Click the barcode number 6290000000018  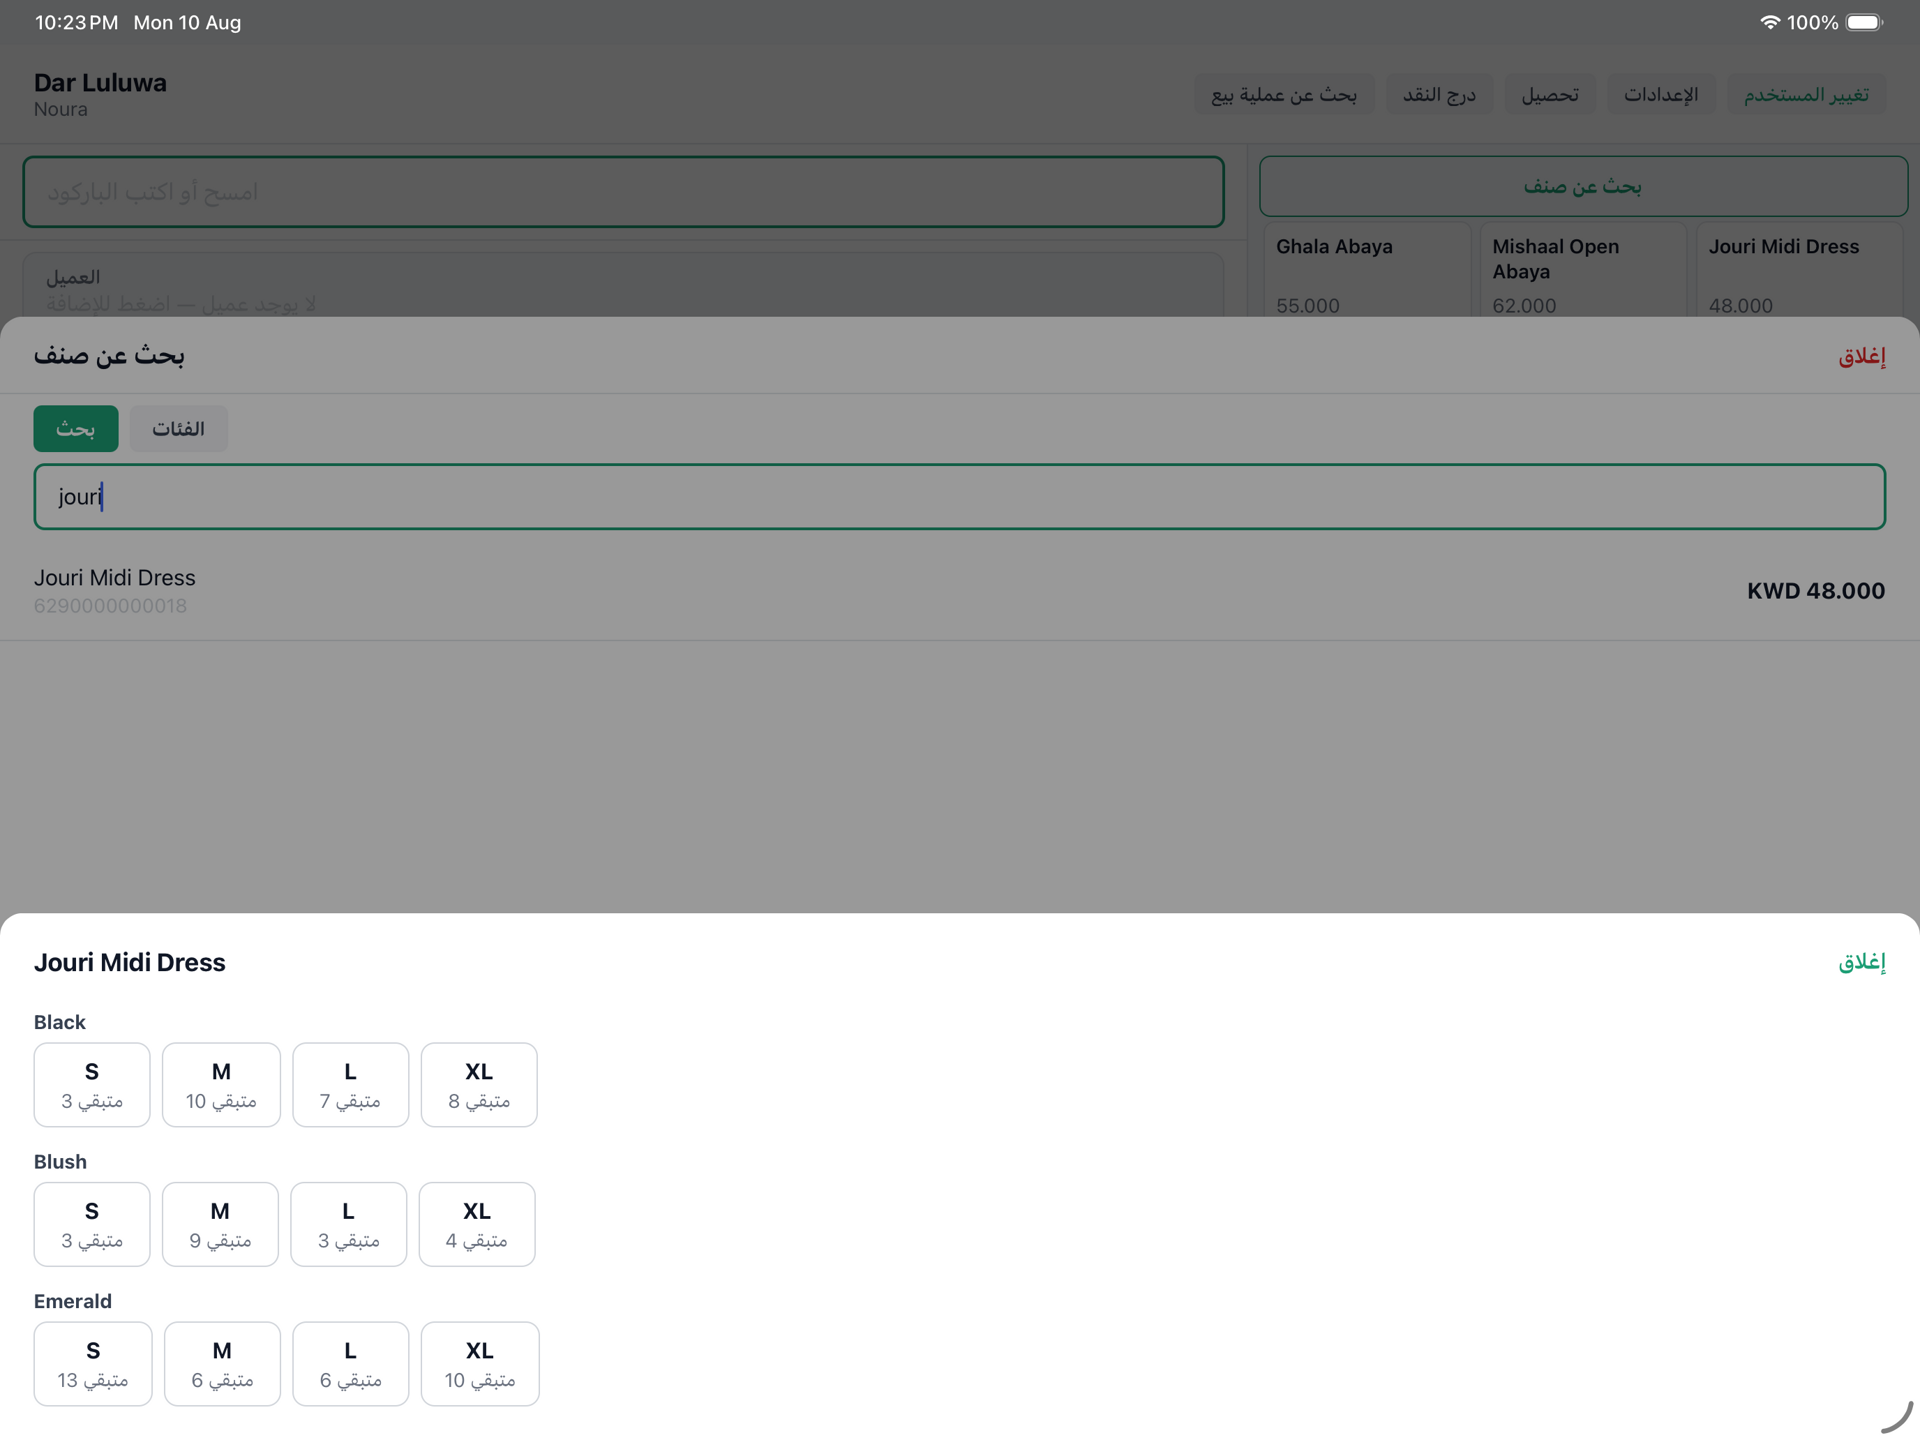coord(110,606)
